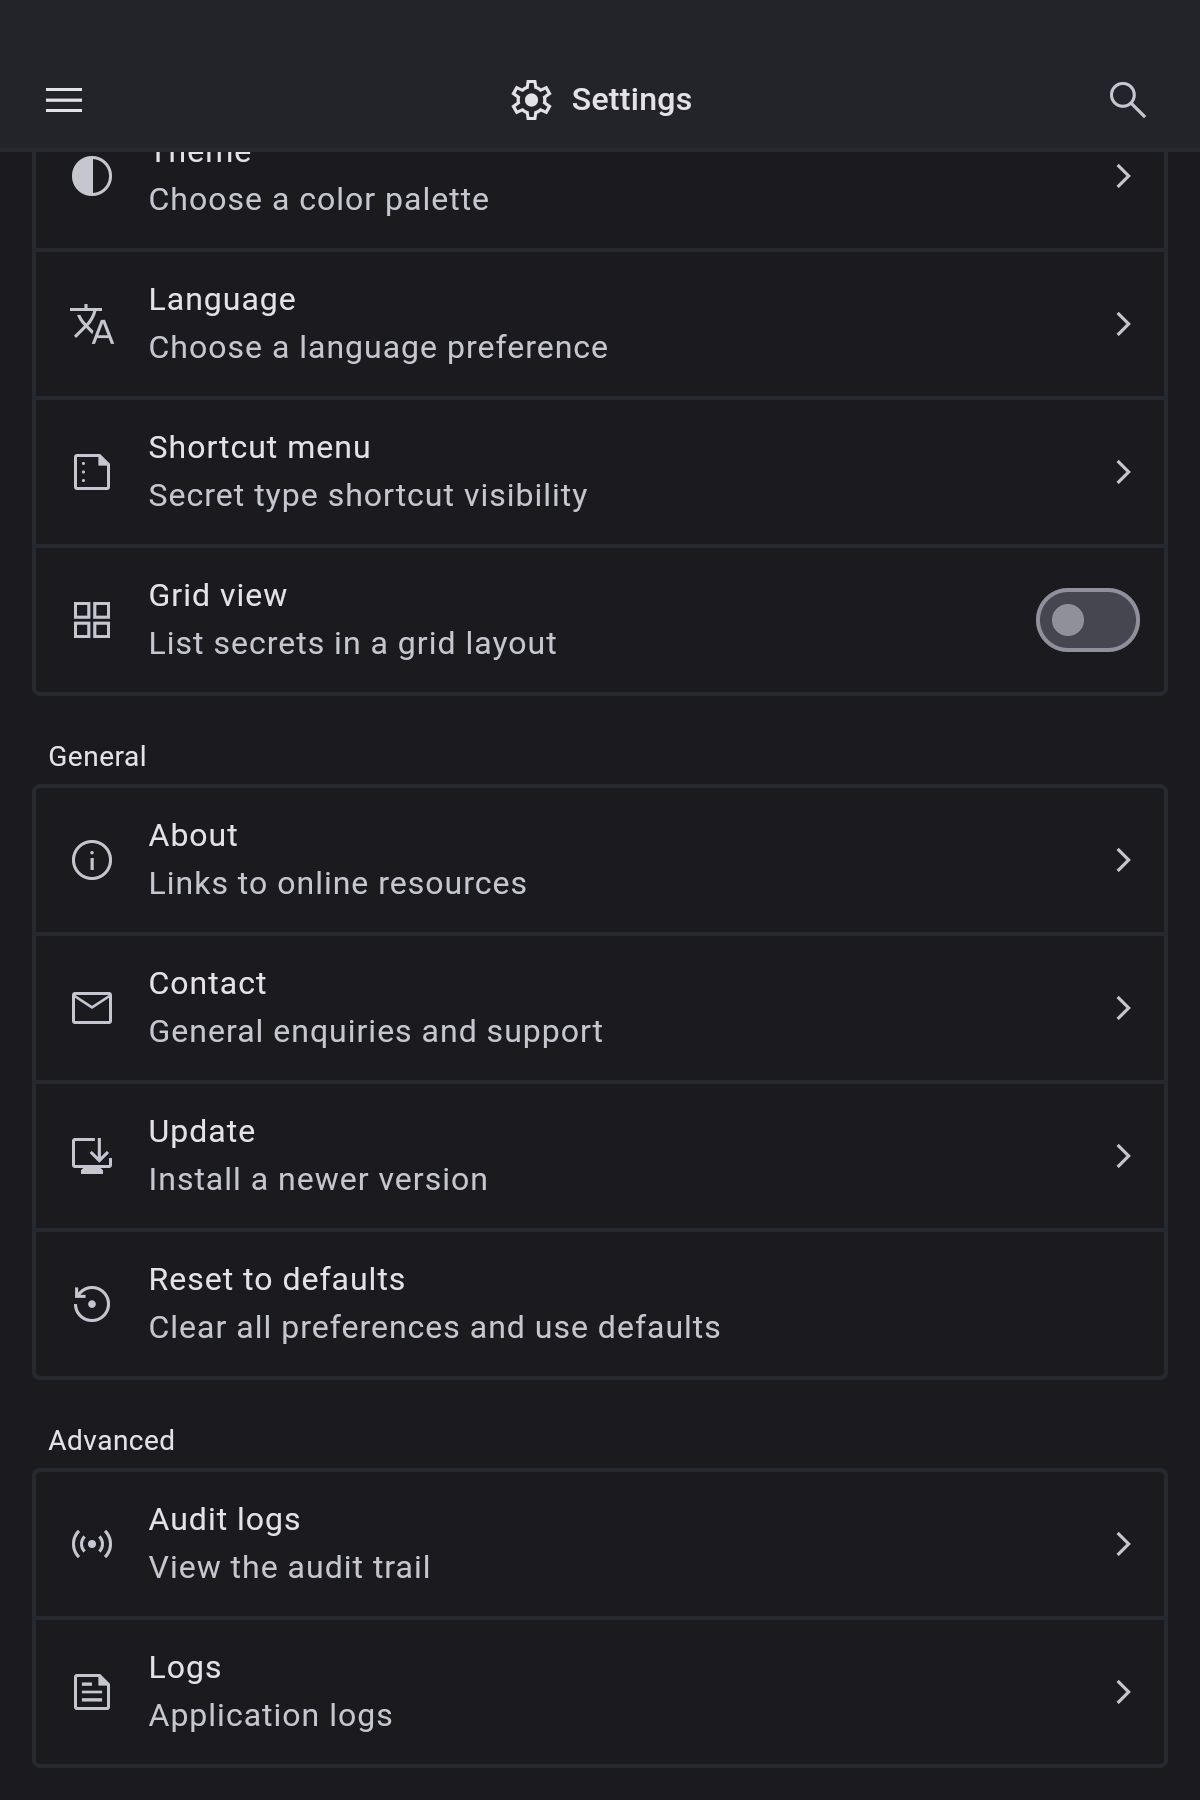Click the search magnifier icon
1200x1800 pixels.
1127,100
